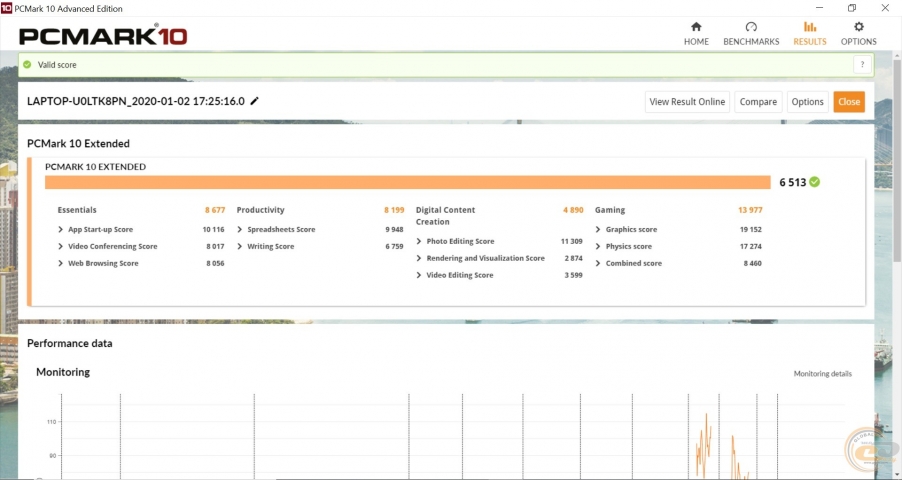Viewport: 902px width, 480px height.
Task: Minimize the PCMark 10 window
Action: pos(819,8)
